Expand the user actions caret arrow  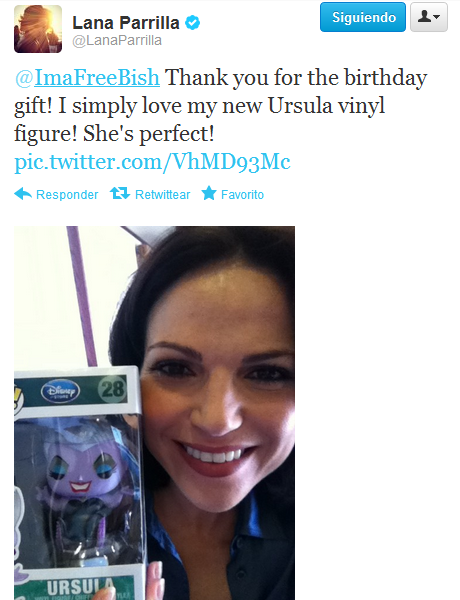(x=437, y=17)
